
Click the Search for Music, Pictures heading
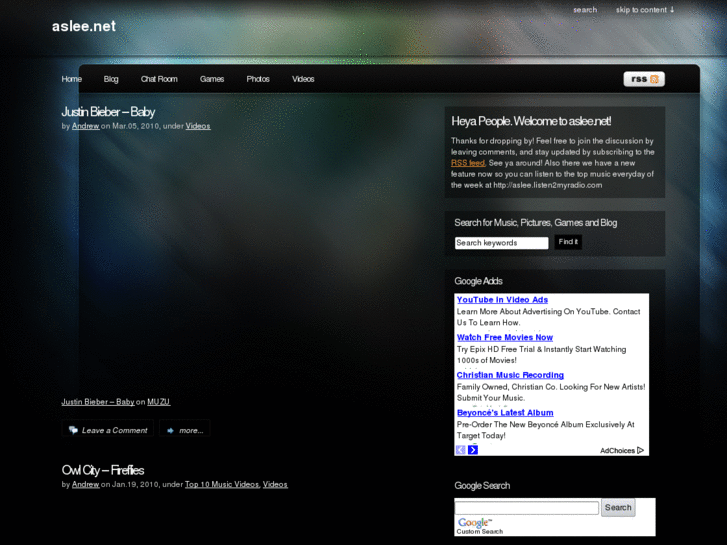pos(536,223)
